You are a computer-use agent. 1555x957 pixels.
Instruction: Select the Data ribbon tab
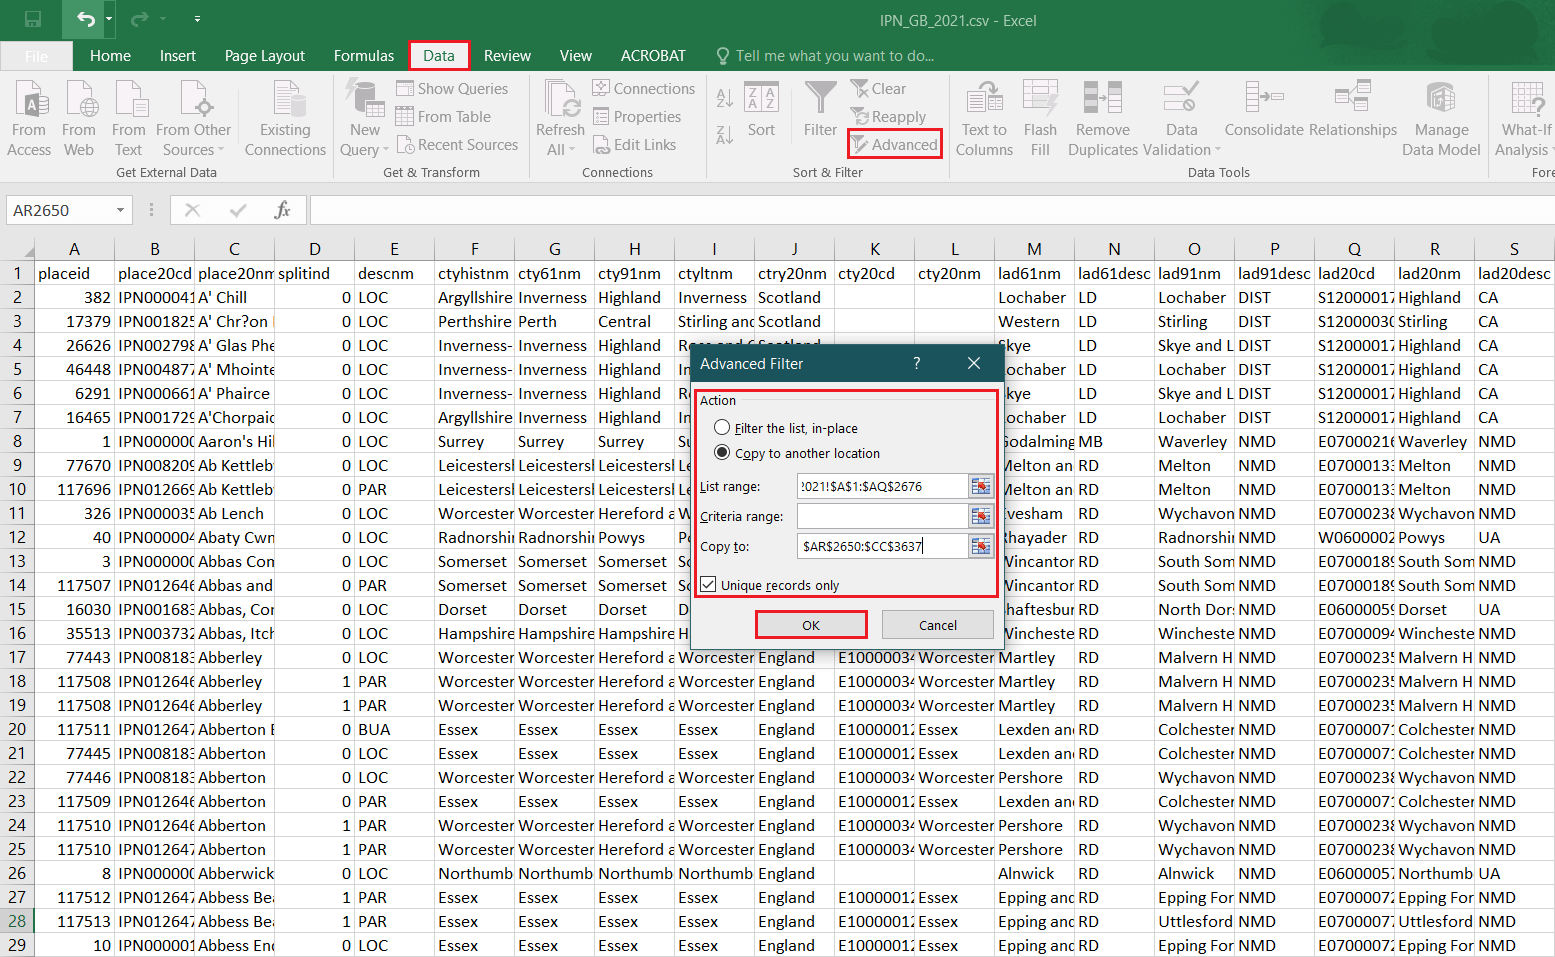pyautogui.click(x=439, y=56)
